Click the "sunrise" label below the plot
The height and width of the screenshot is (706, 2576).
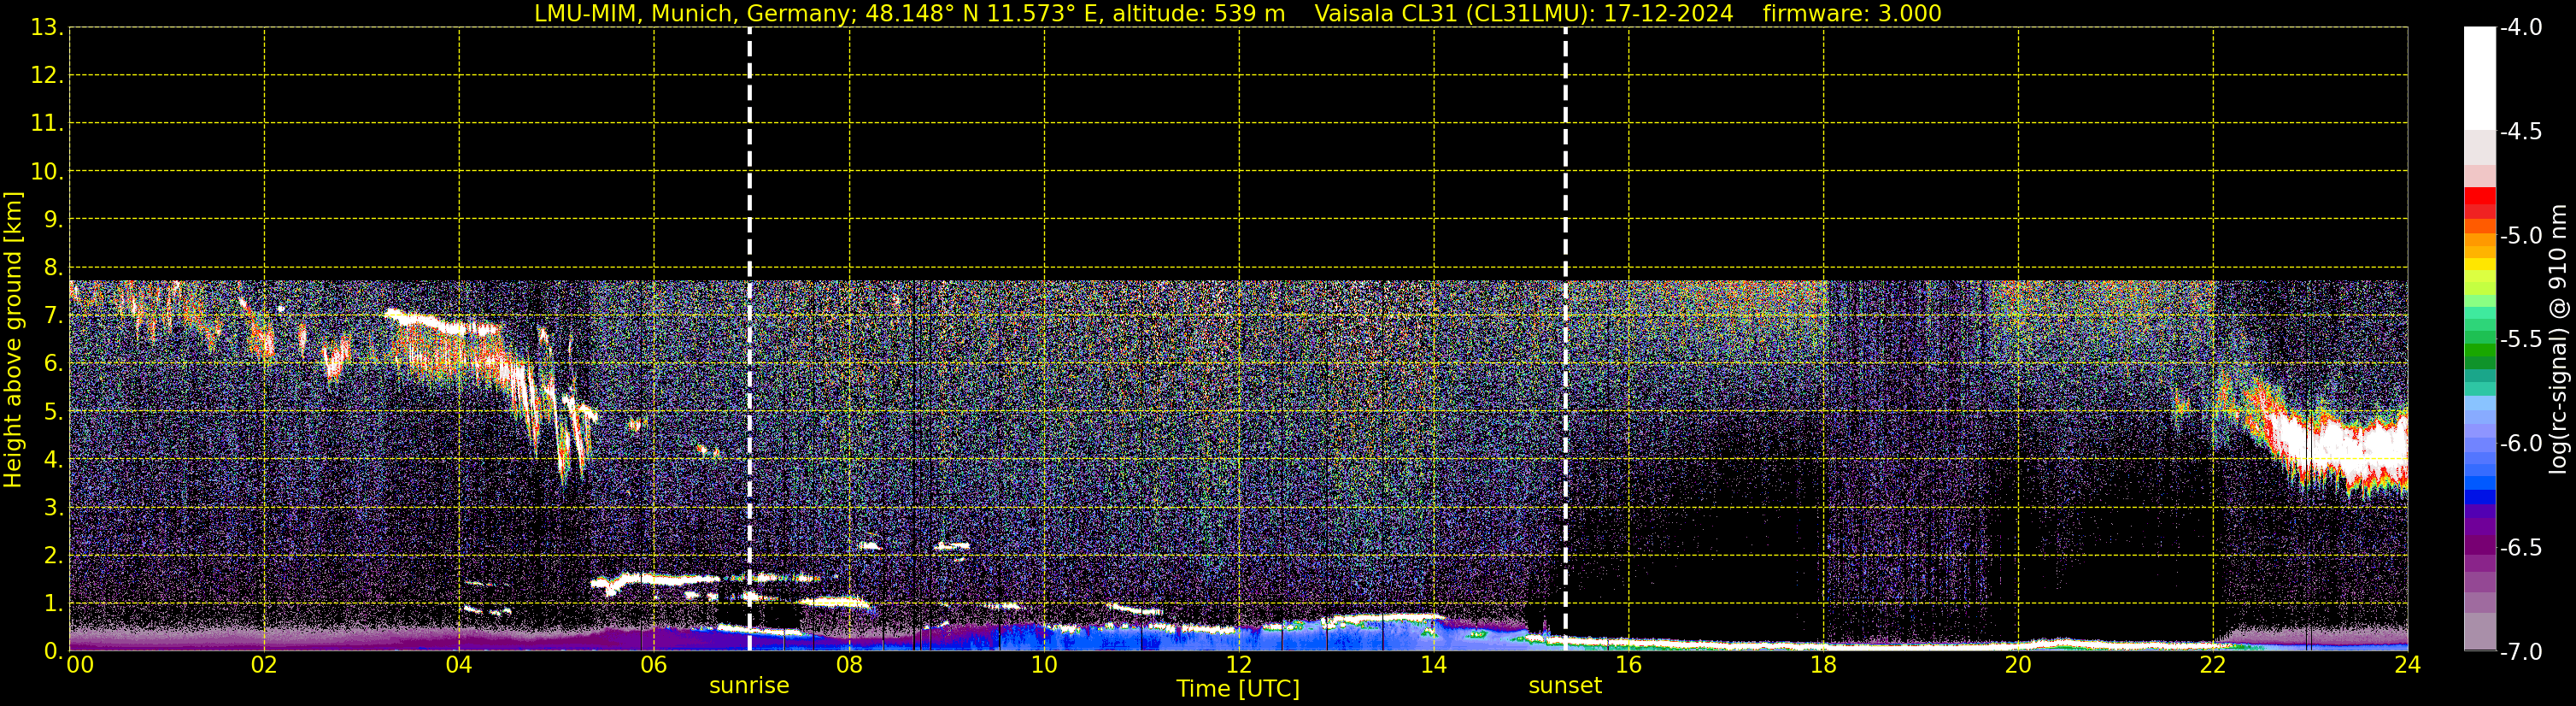coord(749,686)
